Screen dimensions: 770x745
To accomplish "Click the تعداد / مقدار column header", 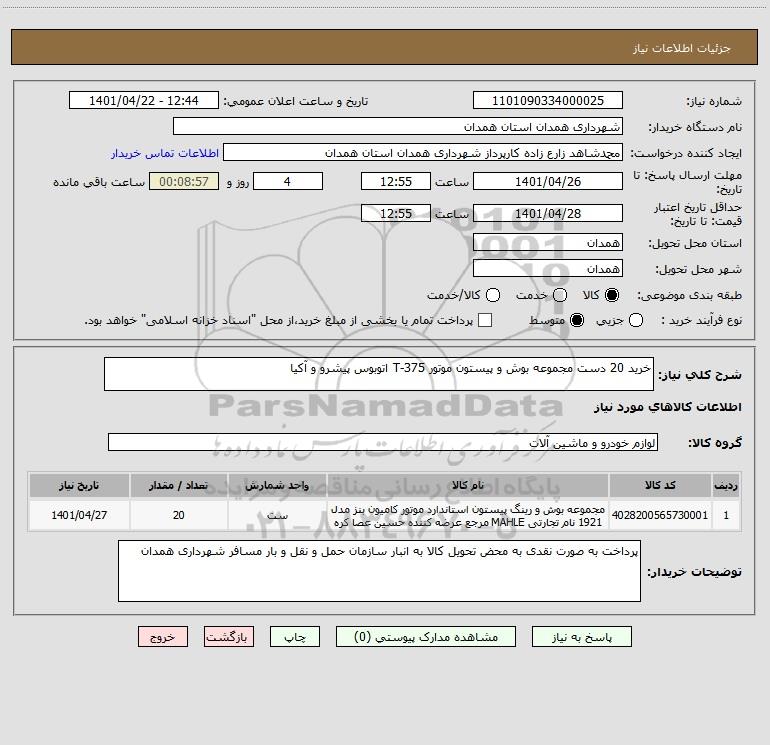I will coord(178,485).
